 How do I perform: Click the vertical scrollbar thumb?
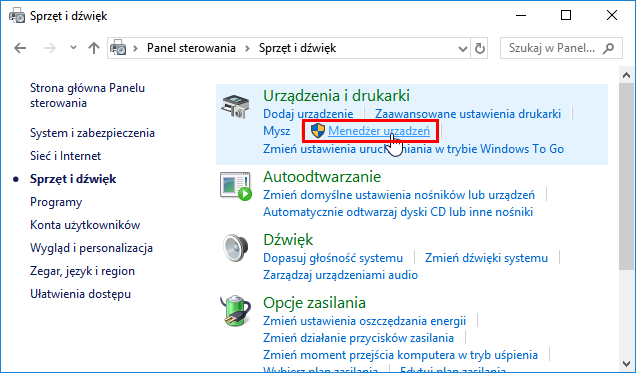(x=627, y=176)
